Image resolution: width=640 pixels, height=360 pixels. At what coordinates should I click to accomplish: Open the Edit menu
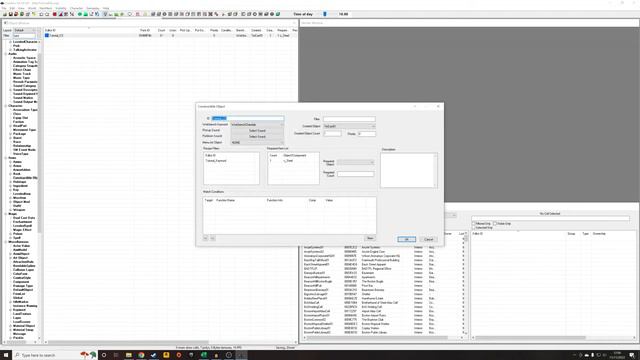tap(12, 8)
